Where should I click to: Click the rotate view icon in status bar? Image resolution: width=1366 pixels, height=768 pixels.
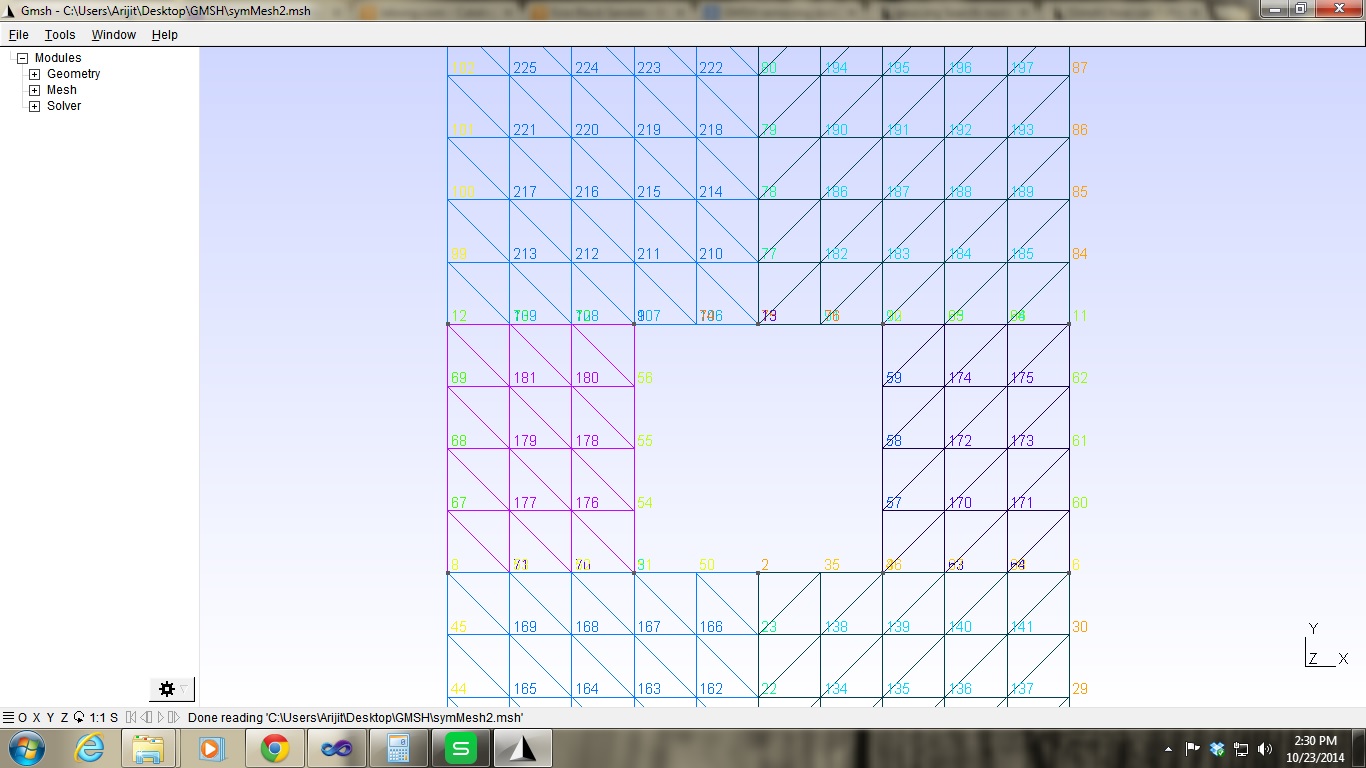point(79,717)
